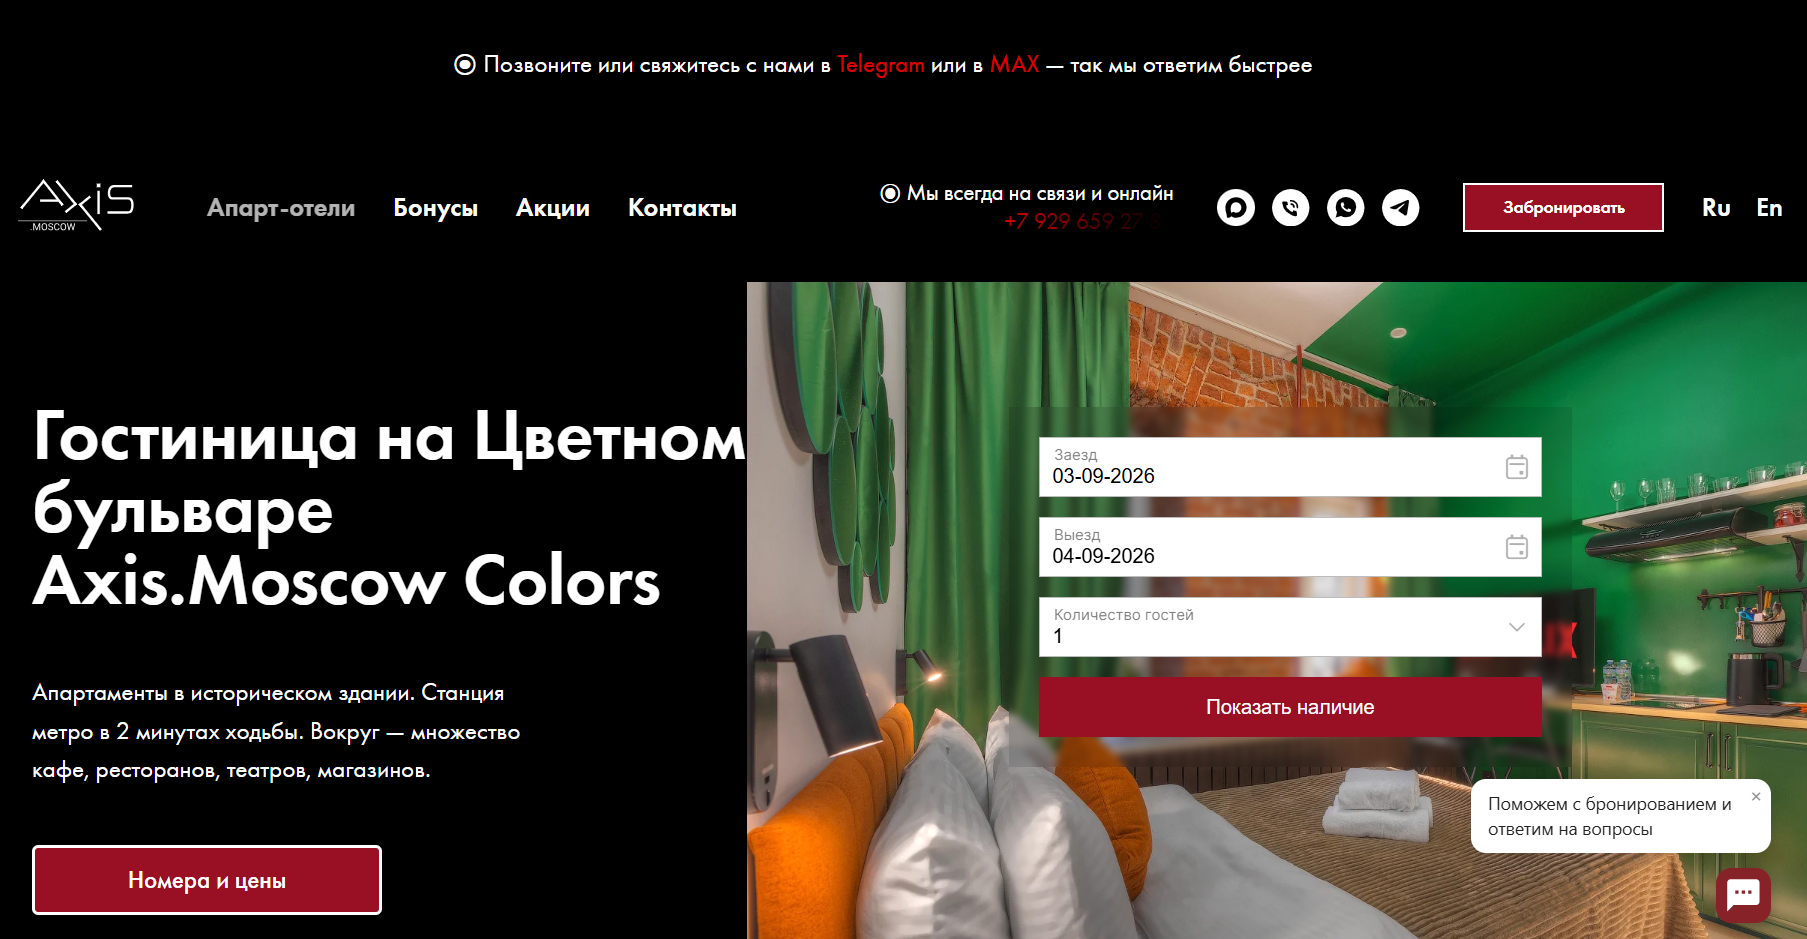Open calendar icon in Выезд field

point(1517,547)
